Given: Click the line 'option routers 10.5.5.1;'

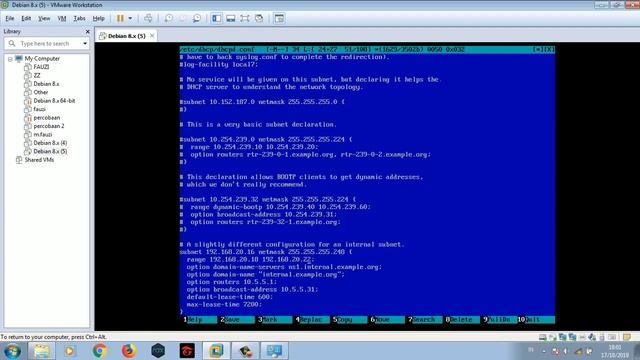Looking at the screenshot, I should pos(231,282).
